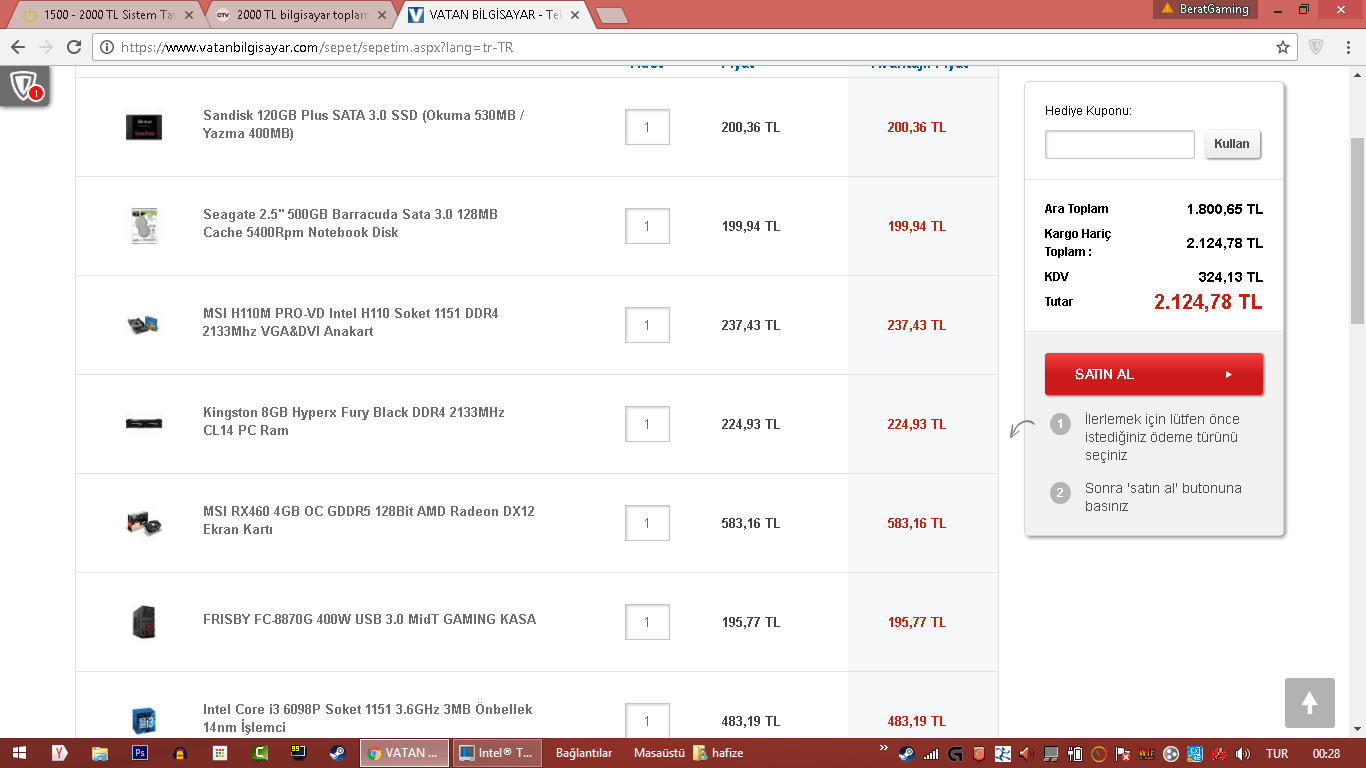The width and height of the screenshot is (1366, 768).
Task: Open the Bağlantılar taskbar toolbar
Action: [584, 753]
